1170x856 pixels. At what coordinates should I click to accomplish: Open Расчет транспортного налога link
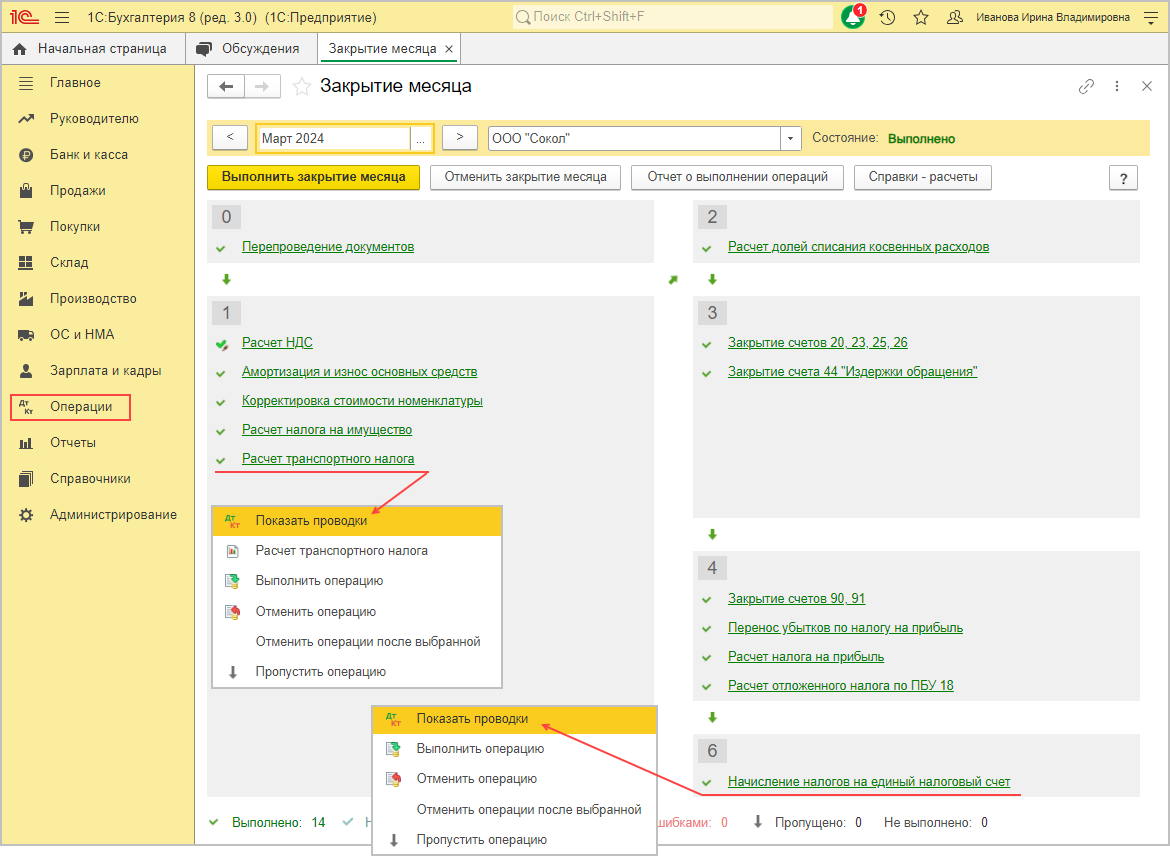point(328,459)
